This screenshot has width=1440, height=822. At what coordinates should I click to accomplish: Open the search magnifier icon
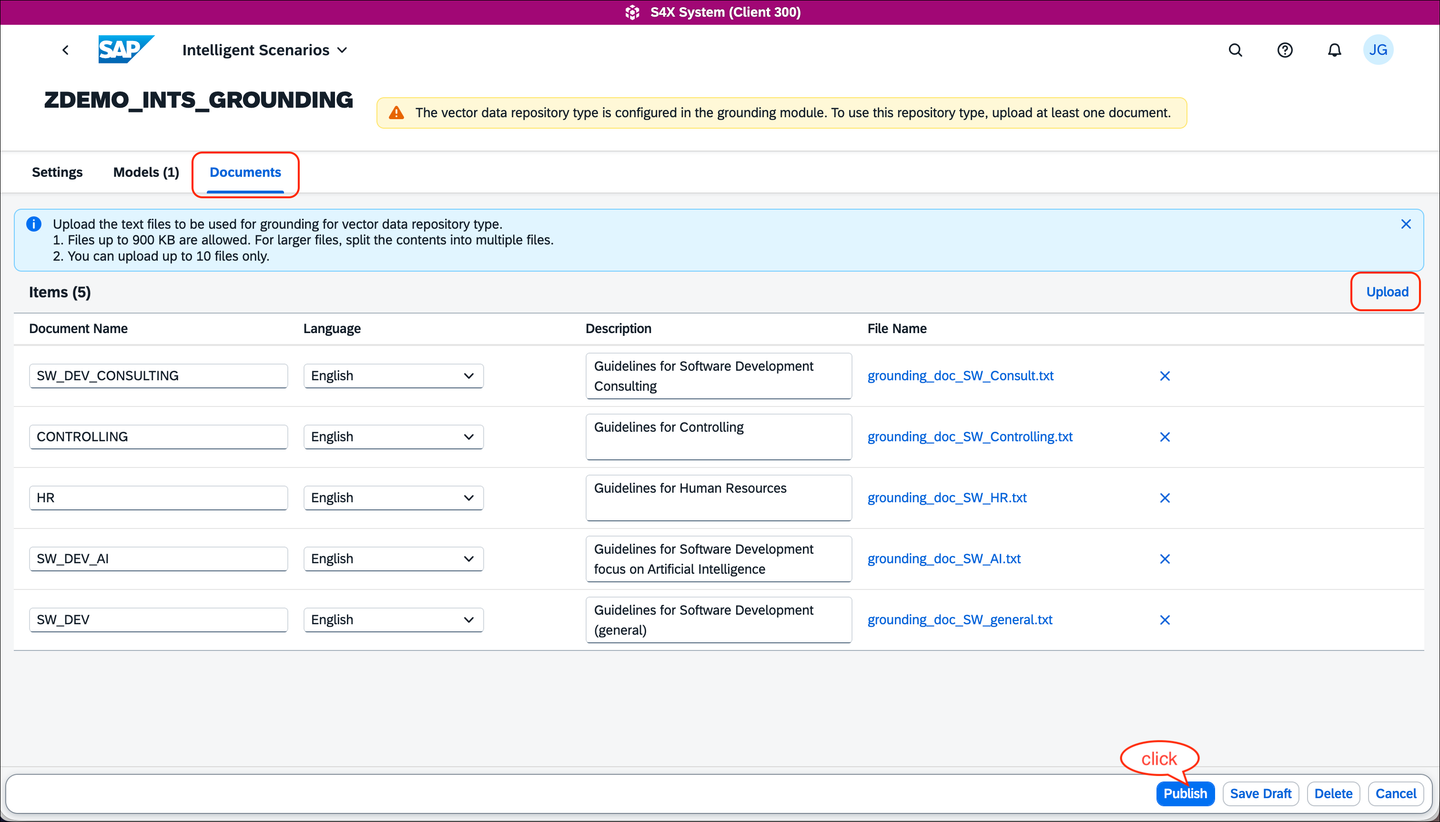(1236, 50)
